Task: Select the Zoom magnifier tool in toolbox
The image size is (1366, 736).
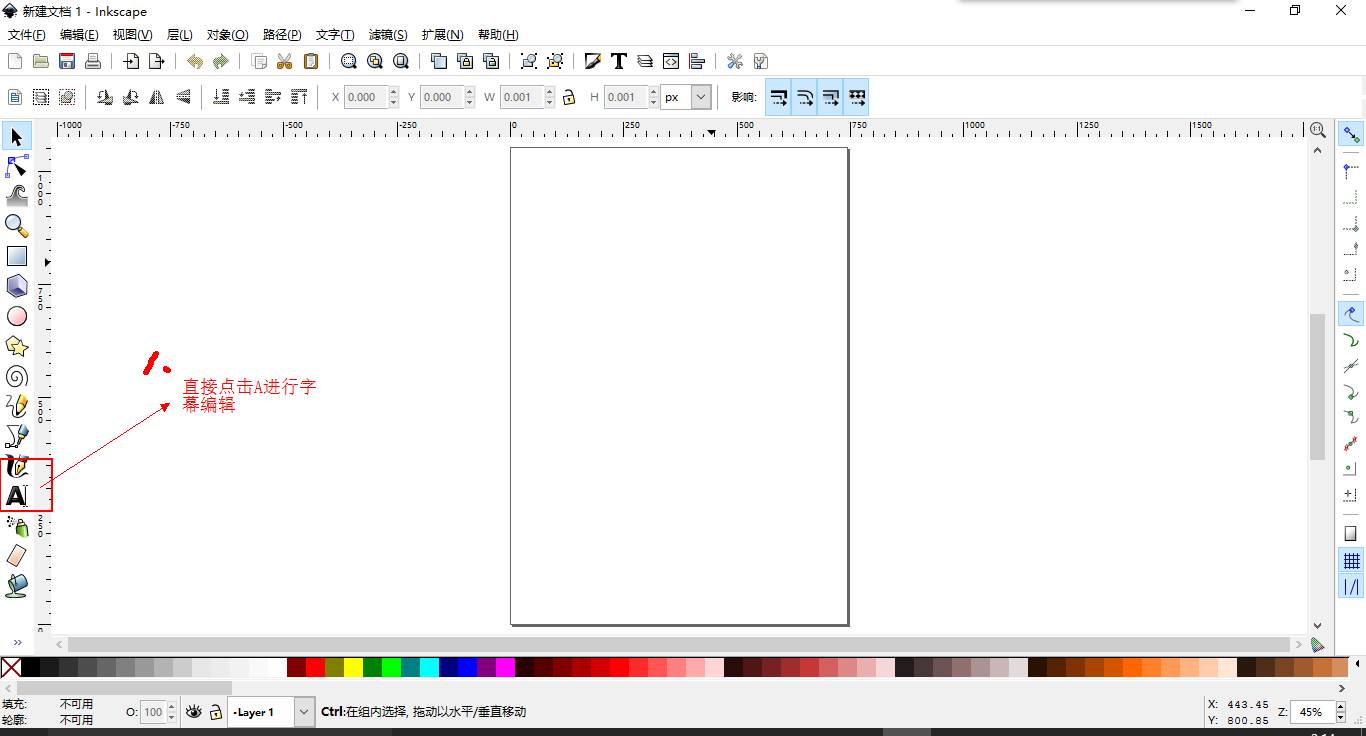Action: (17, 226)
